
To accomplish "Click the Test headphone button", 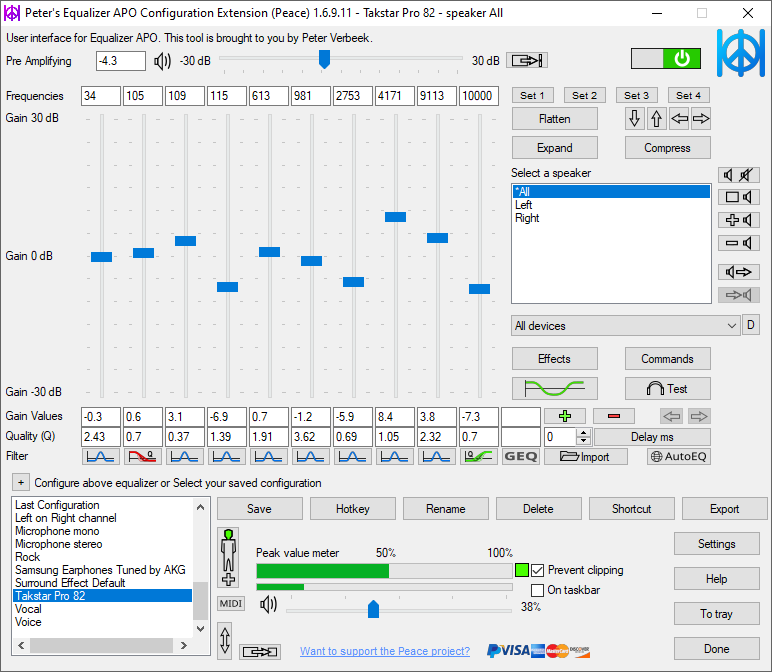I will [667, 388].
